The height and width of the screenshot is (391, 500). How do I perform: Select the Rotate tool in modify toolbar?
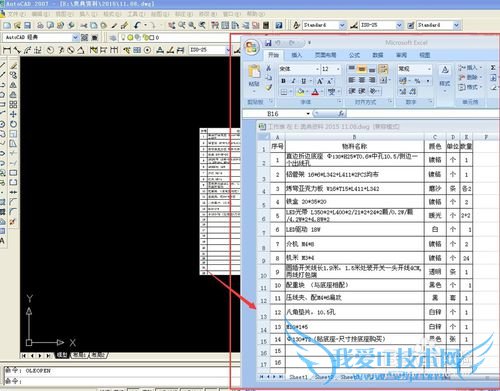click(x=13, y=124)
